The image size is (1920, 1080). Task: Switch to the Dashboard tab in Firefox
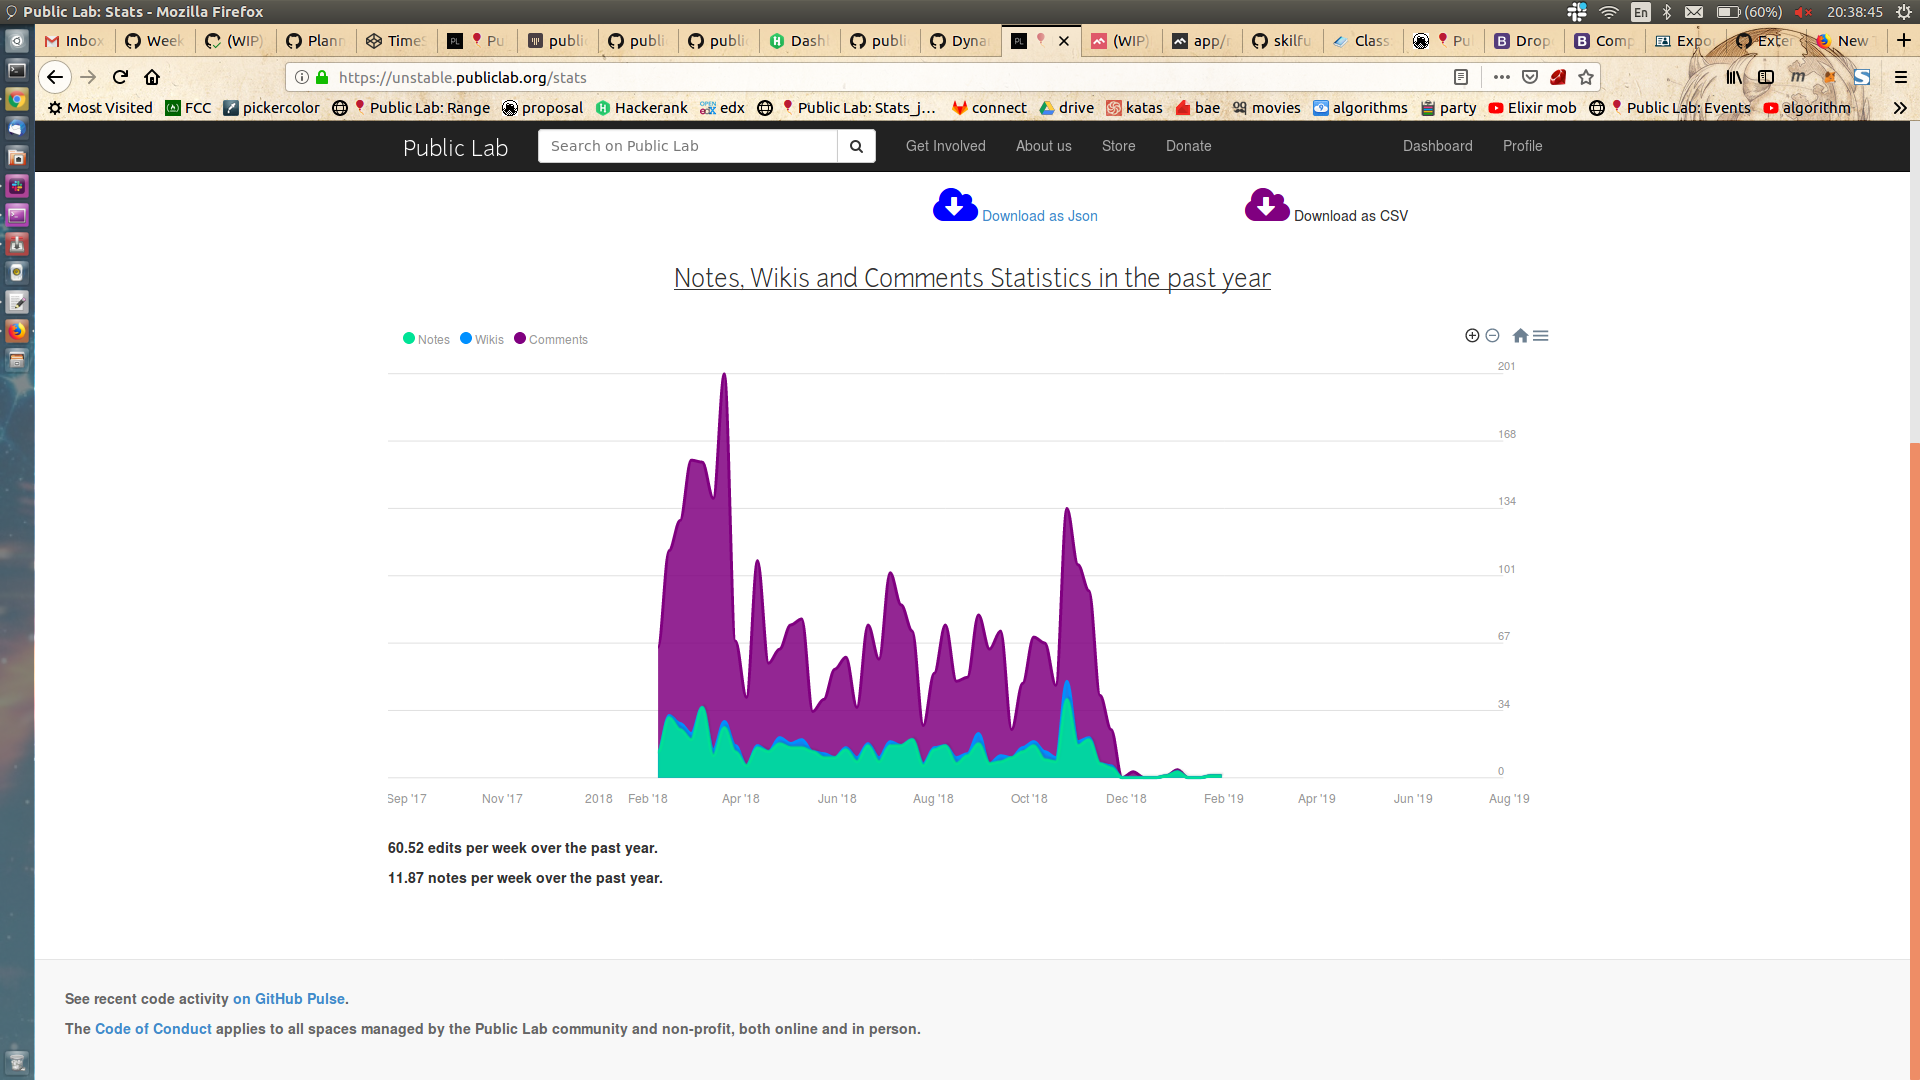point(800,41)
